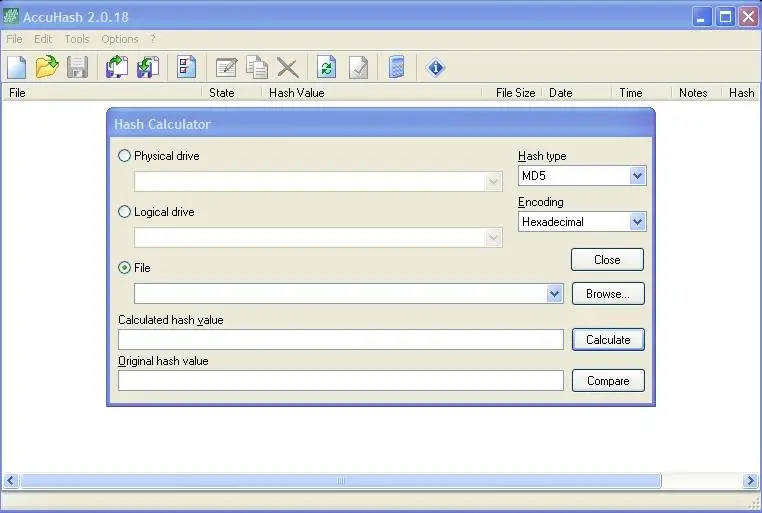Click the blue info diamond icon

[x=435, y=67]
